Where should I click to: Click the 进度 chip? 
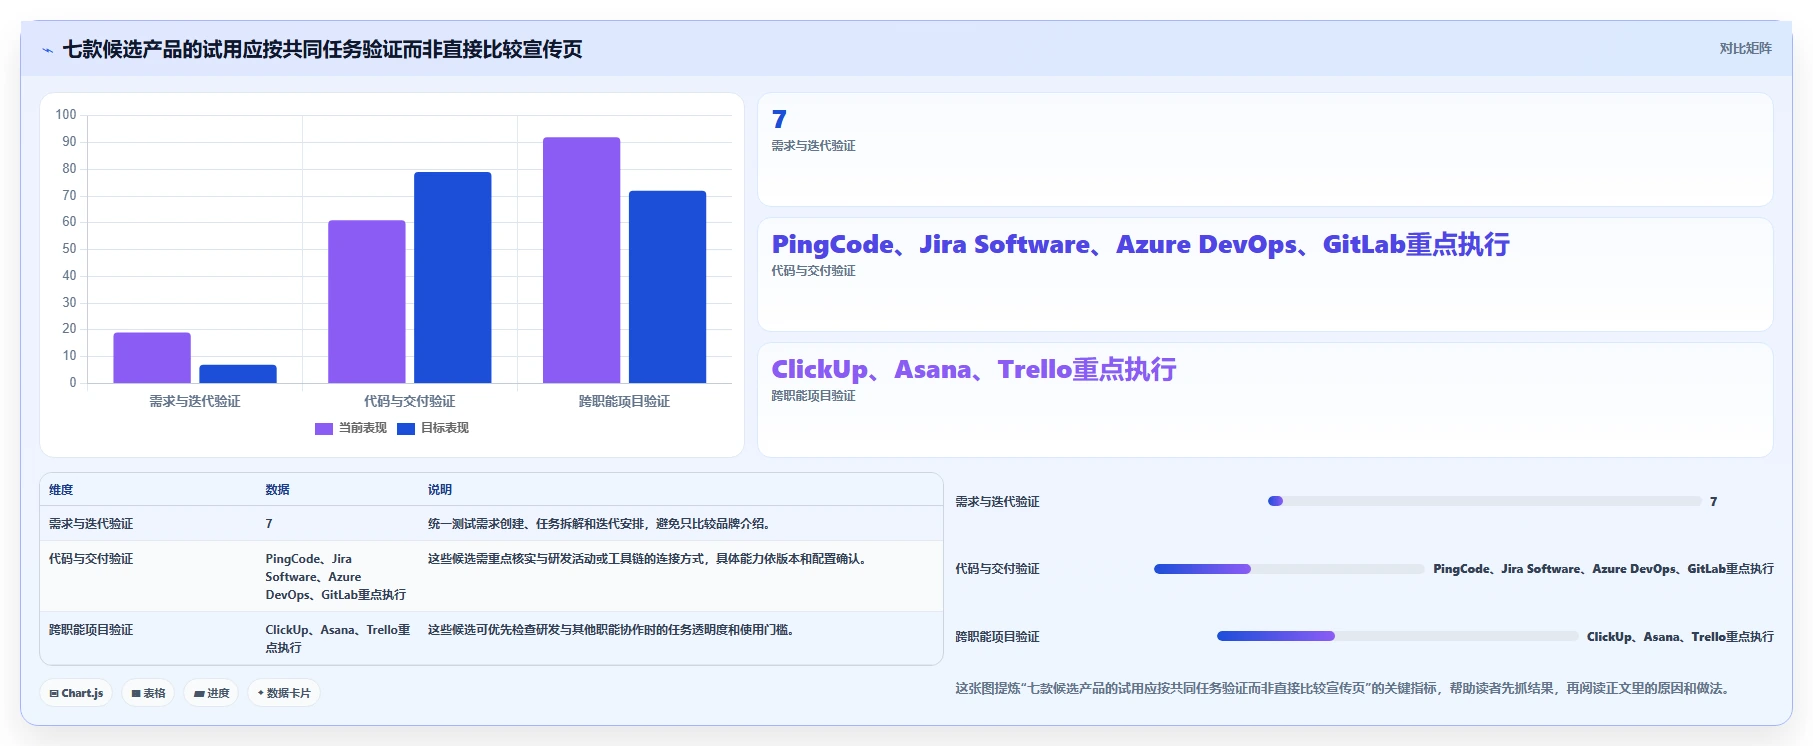(x=211, y=693)
